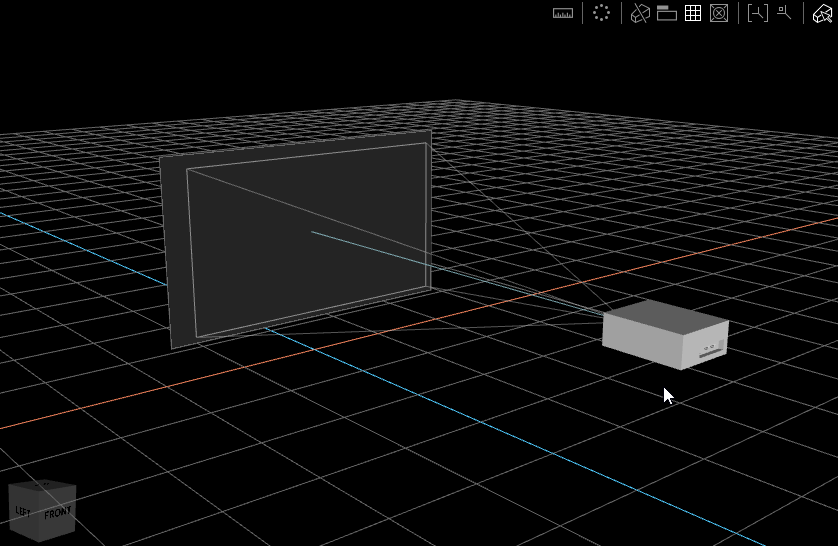Click the dotted circle orbit icon
Viewport: 838px width, 546px height.
601,13
